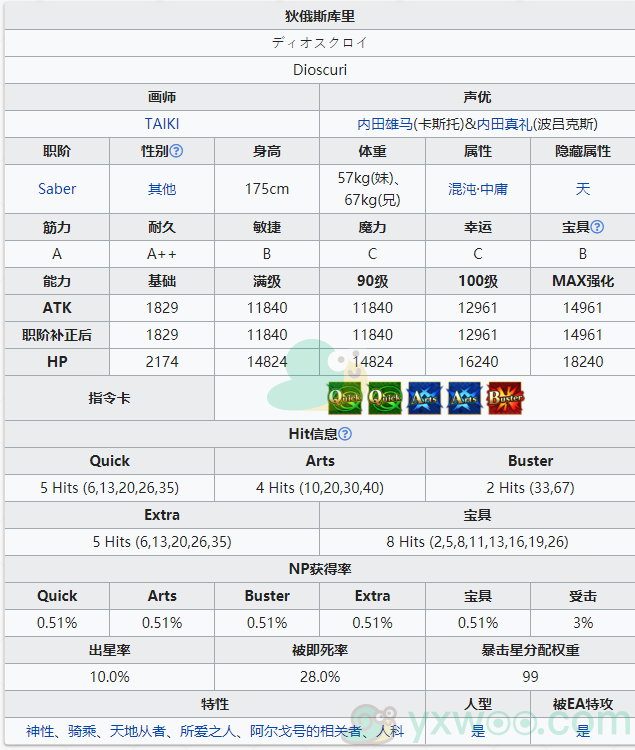Click the second blue Arts command card
The height and width of the screenshot is (750, 635).
point(465,398)
